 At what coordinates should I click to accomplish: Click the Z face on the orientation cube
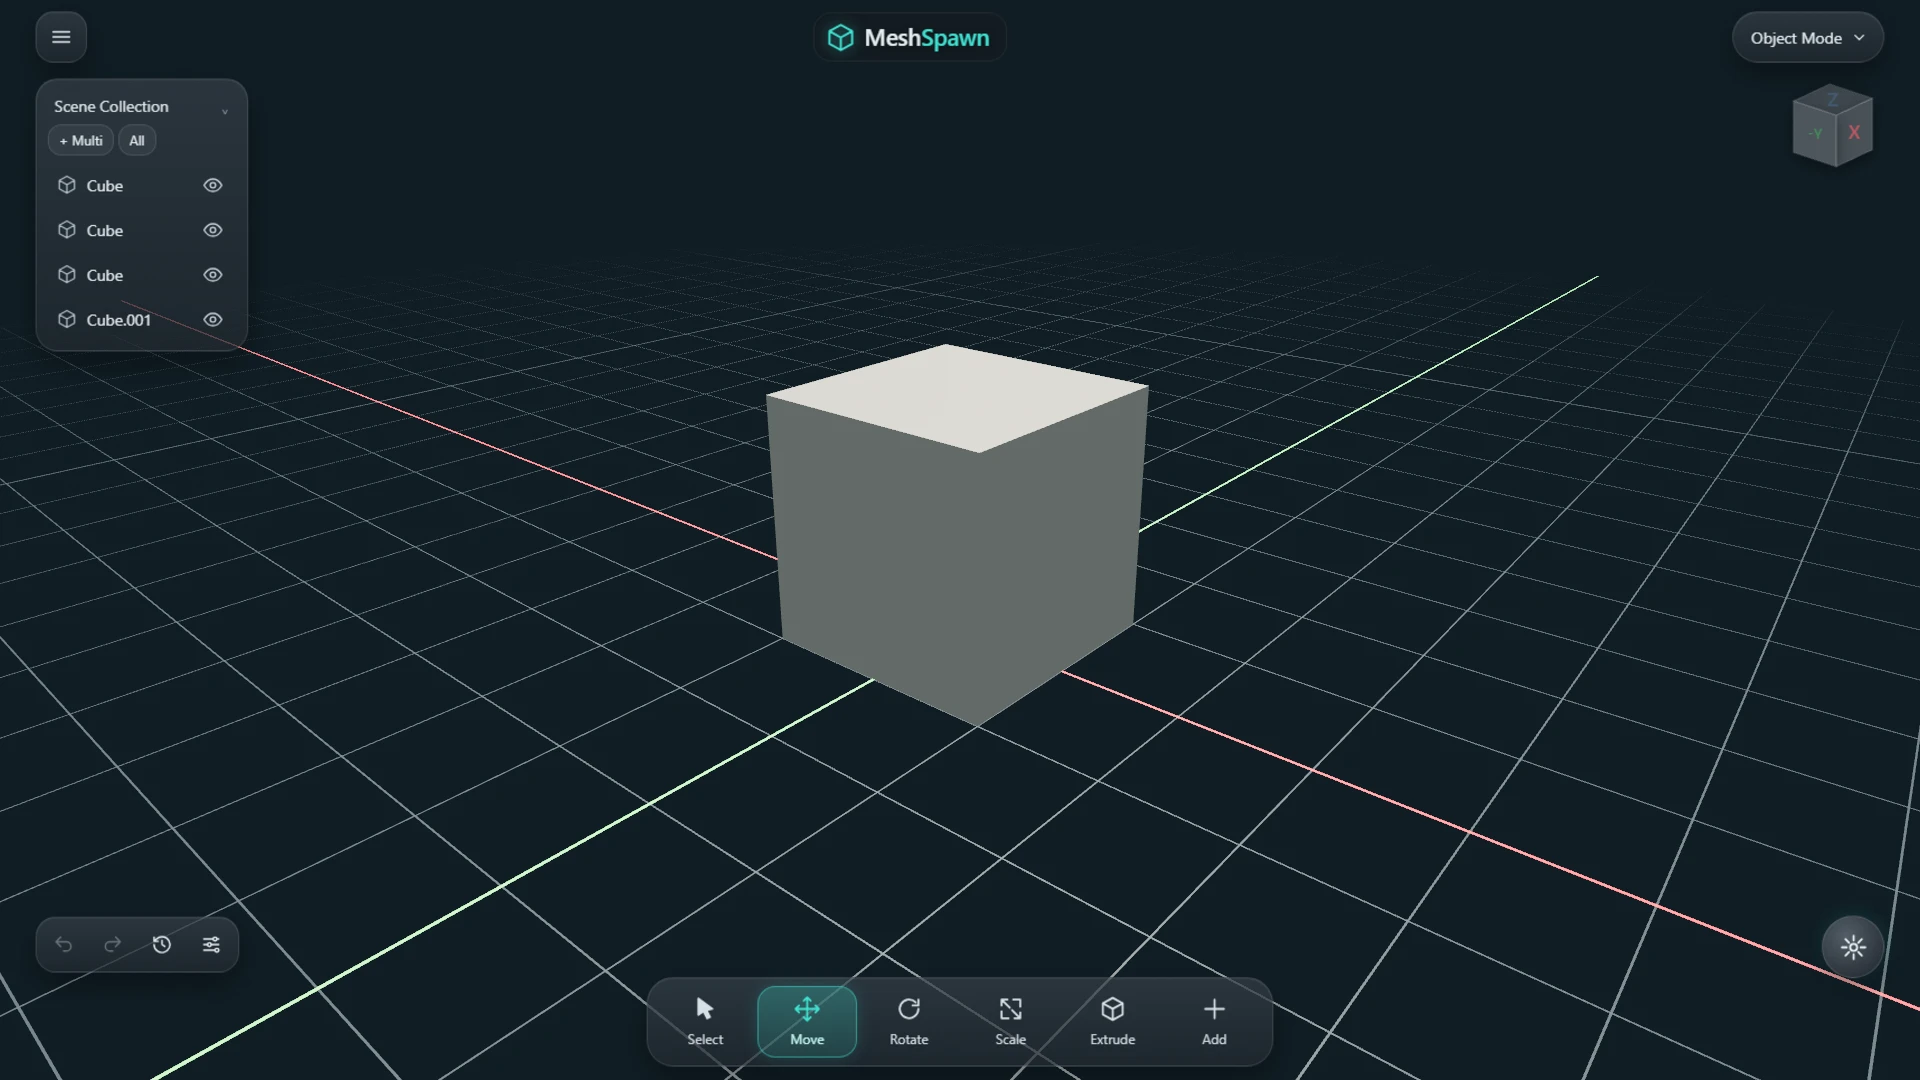[x=1833, y=98]
